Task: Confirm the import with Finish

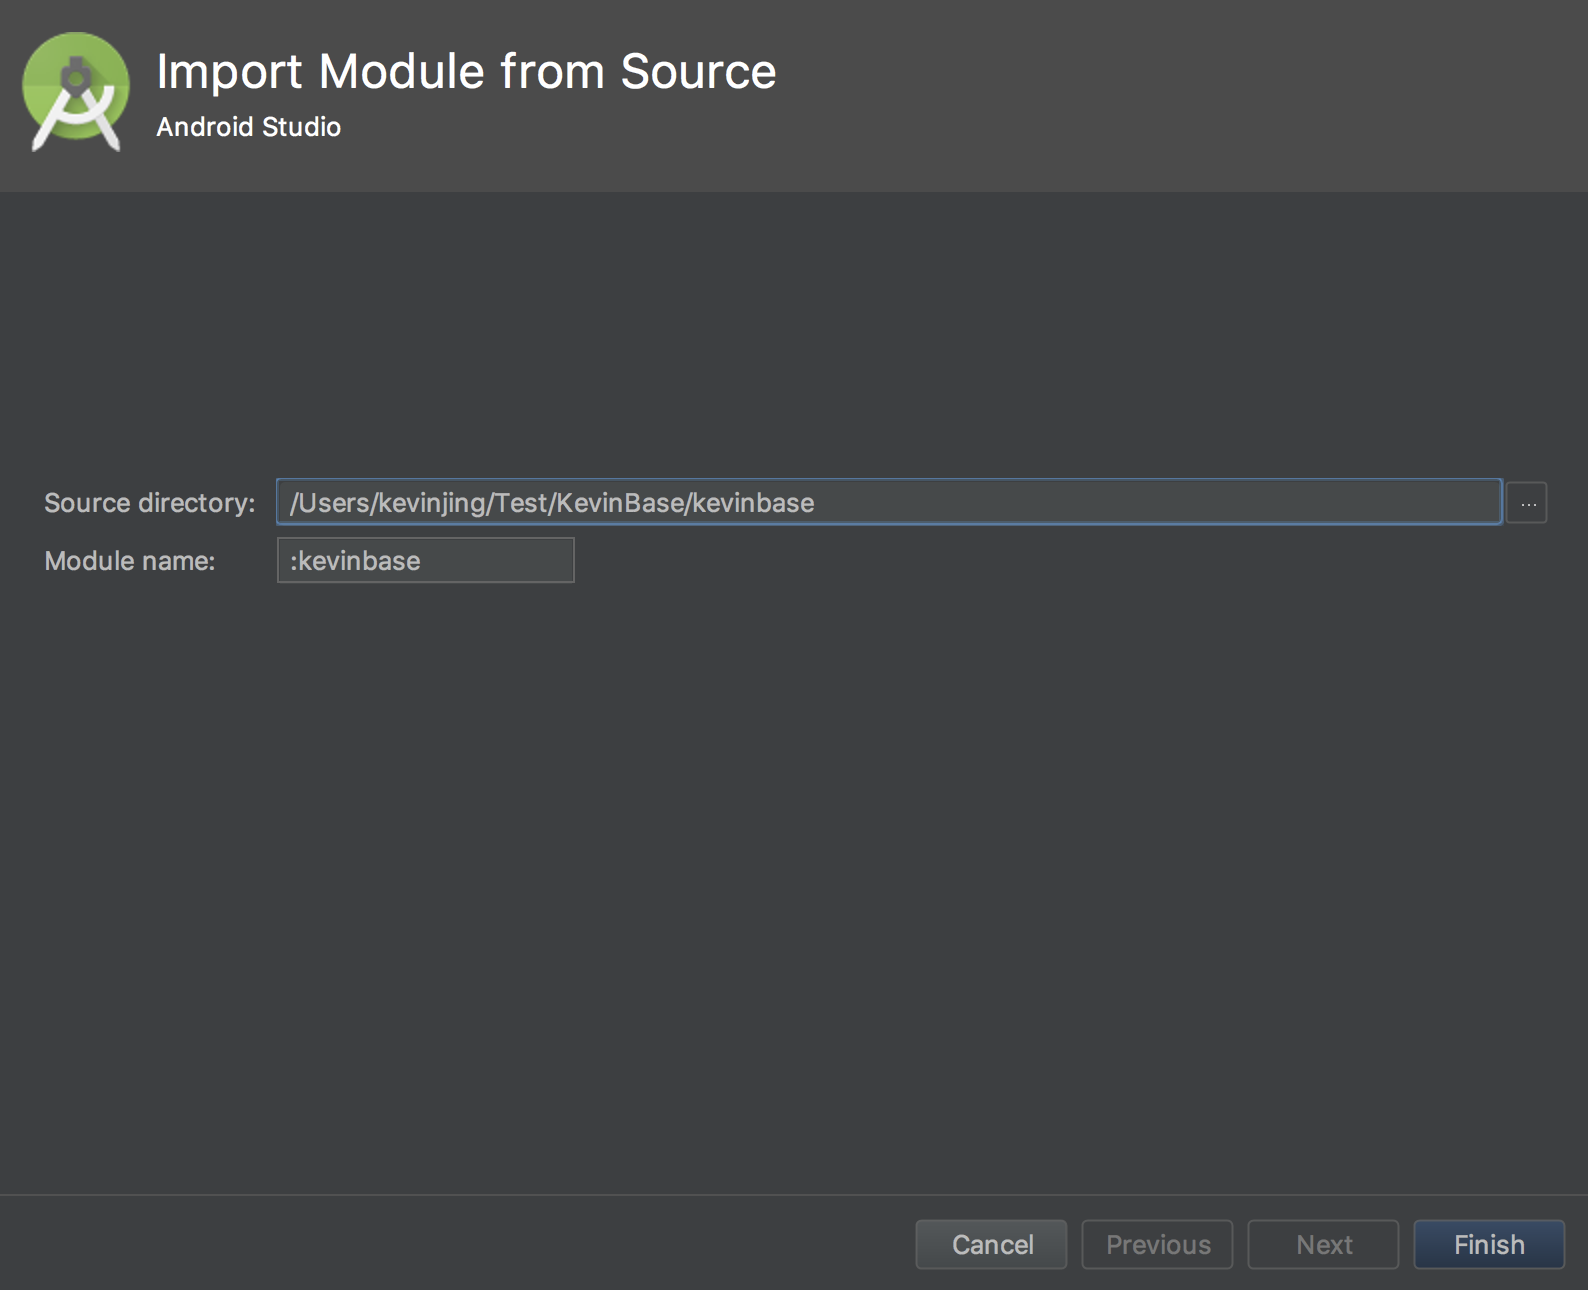Action: click(x=1488, y=1244)
